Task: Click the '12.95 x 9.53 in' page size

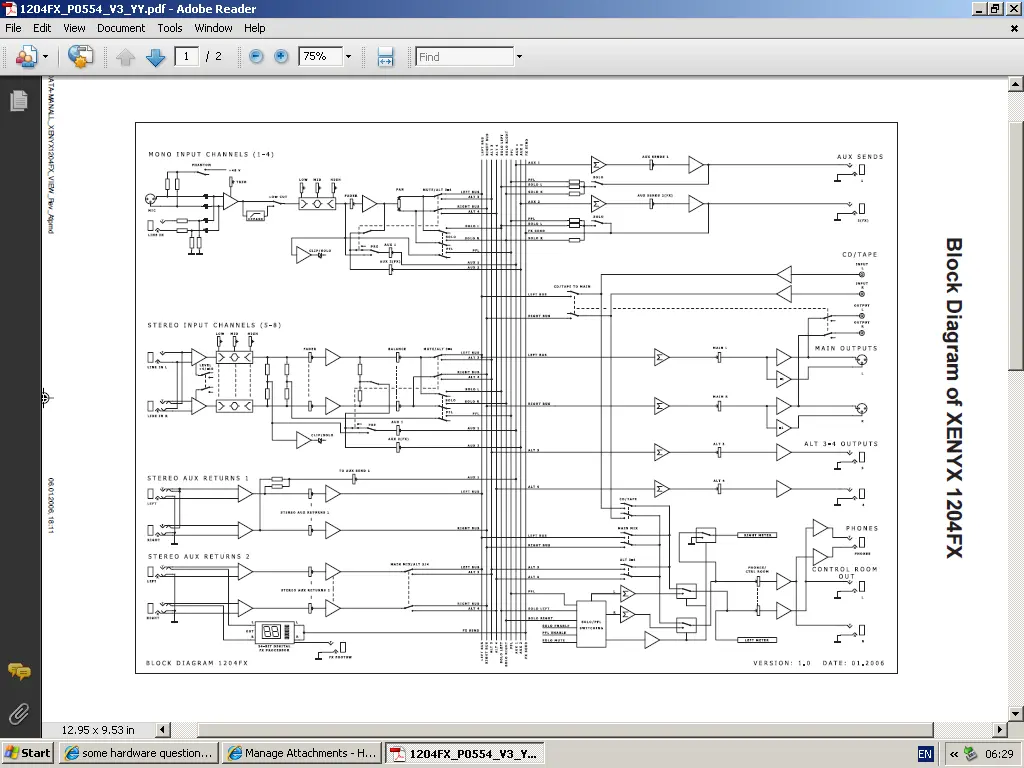Action: 98,730
